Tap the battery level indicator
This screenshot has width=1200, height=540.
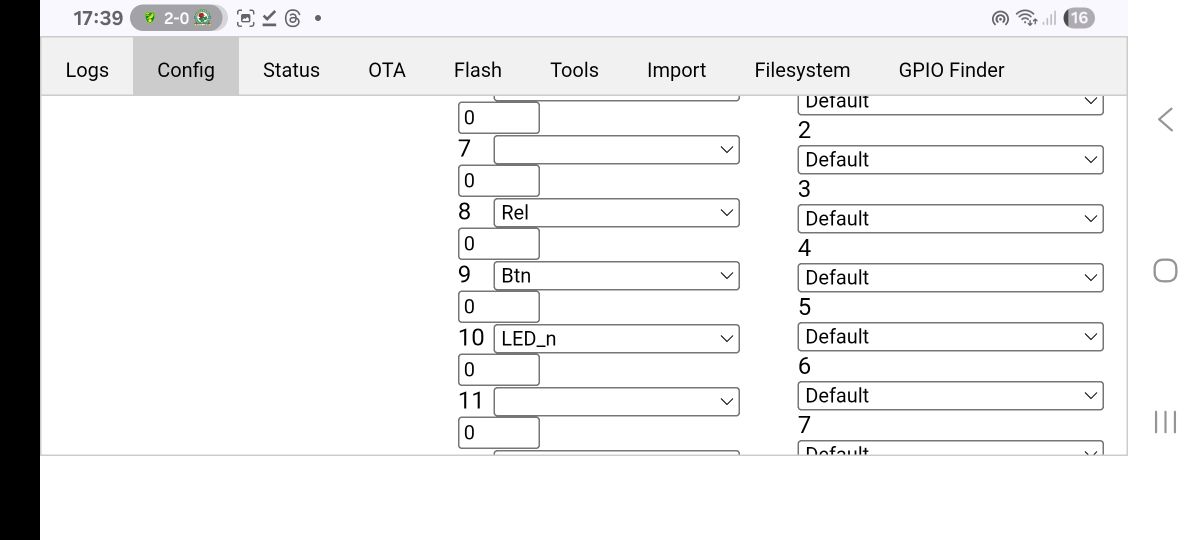point(1079,18)
